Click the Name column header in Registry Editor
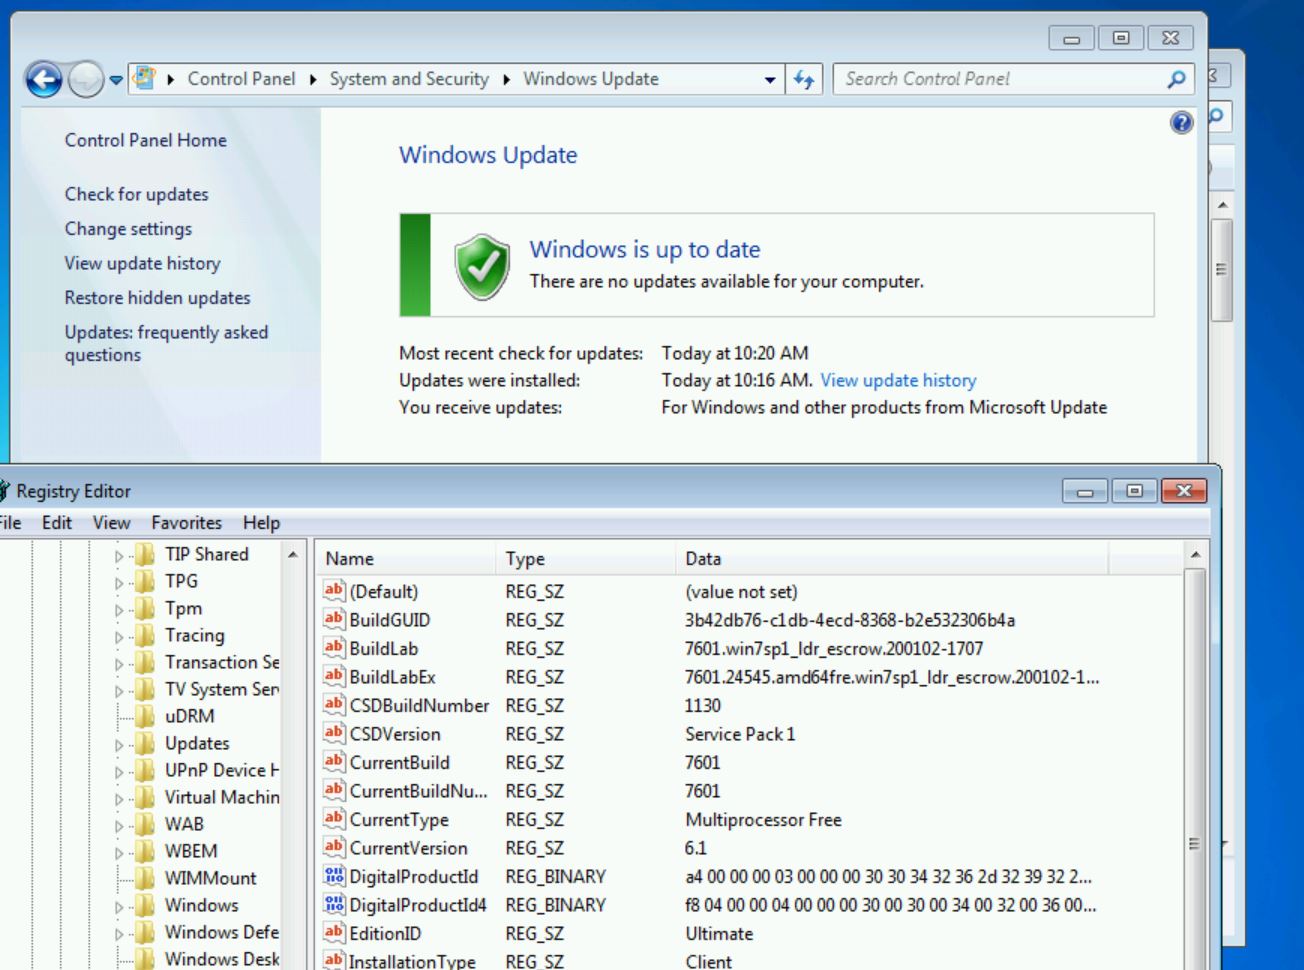 405,559
